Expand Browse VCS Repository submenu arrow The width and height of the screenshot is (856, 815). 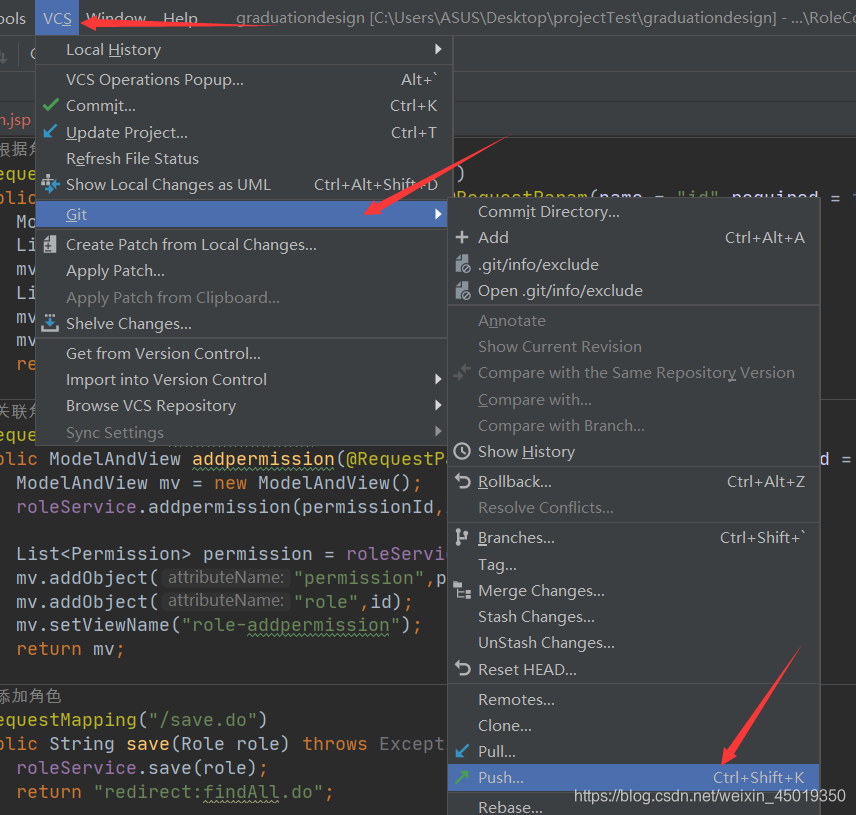(x=438, y=405)
